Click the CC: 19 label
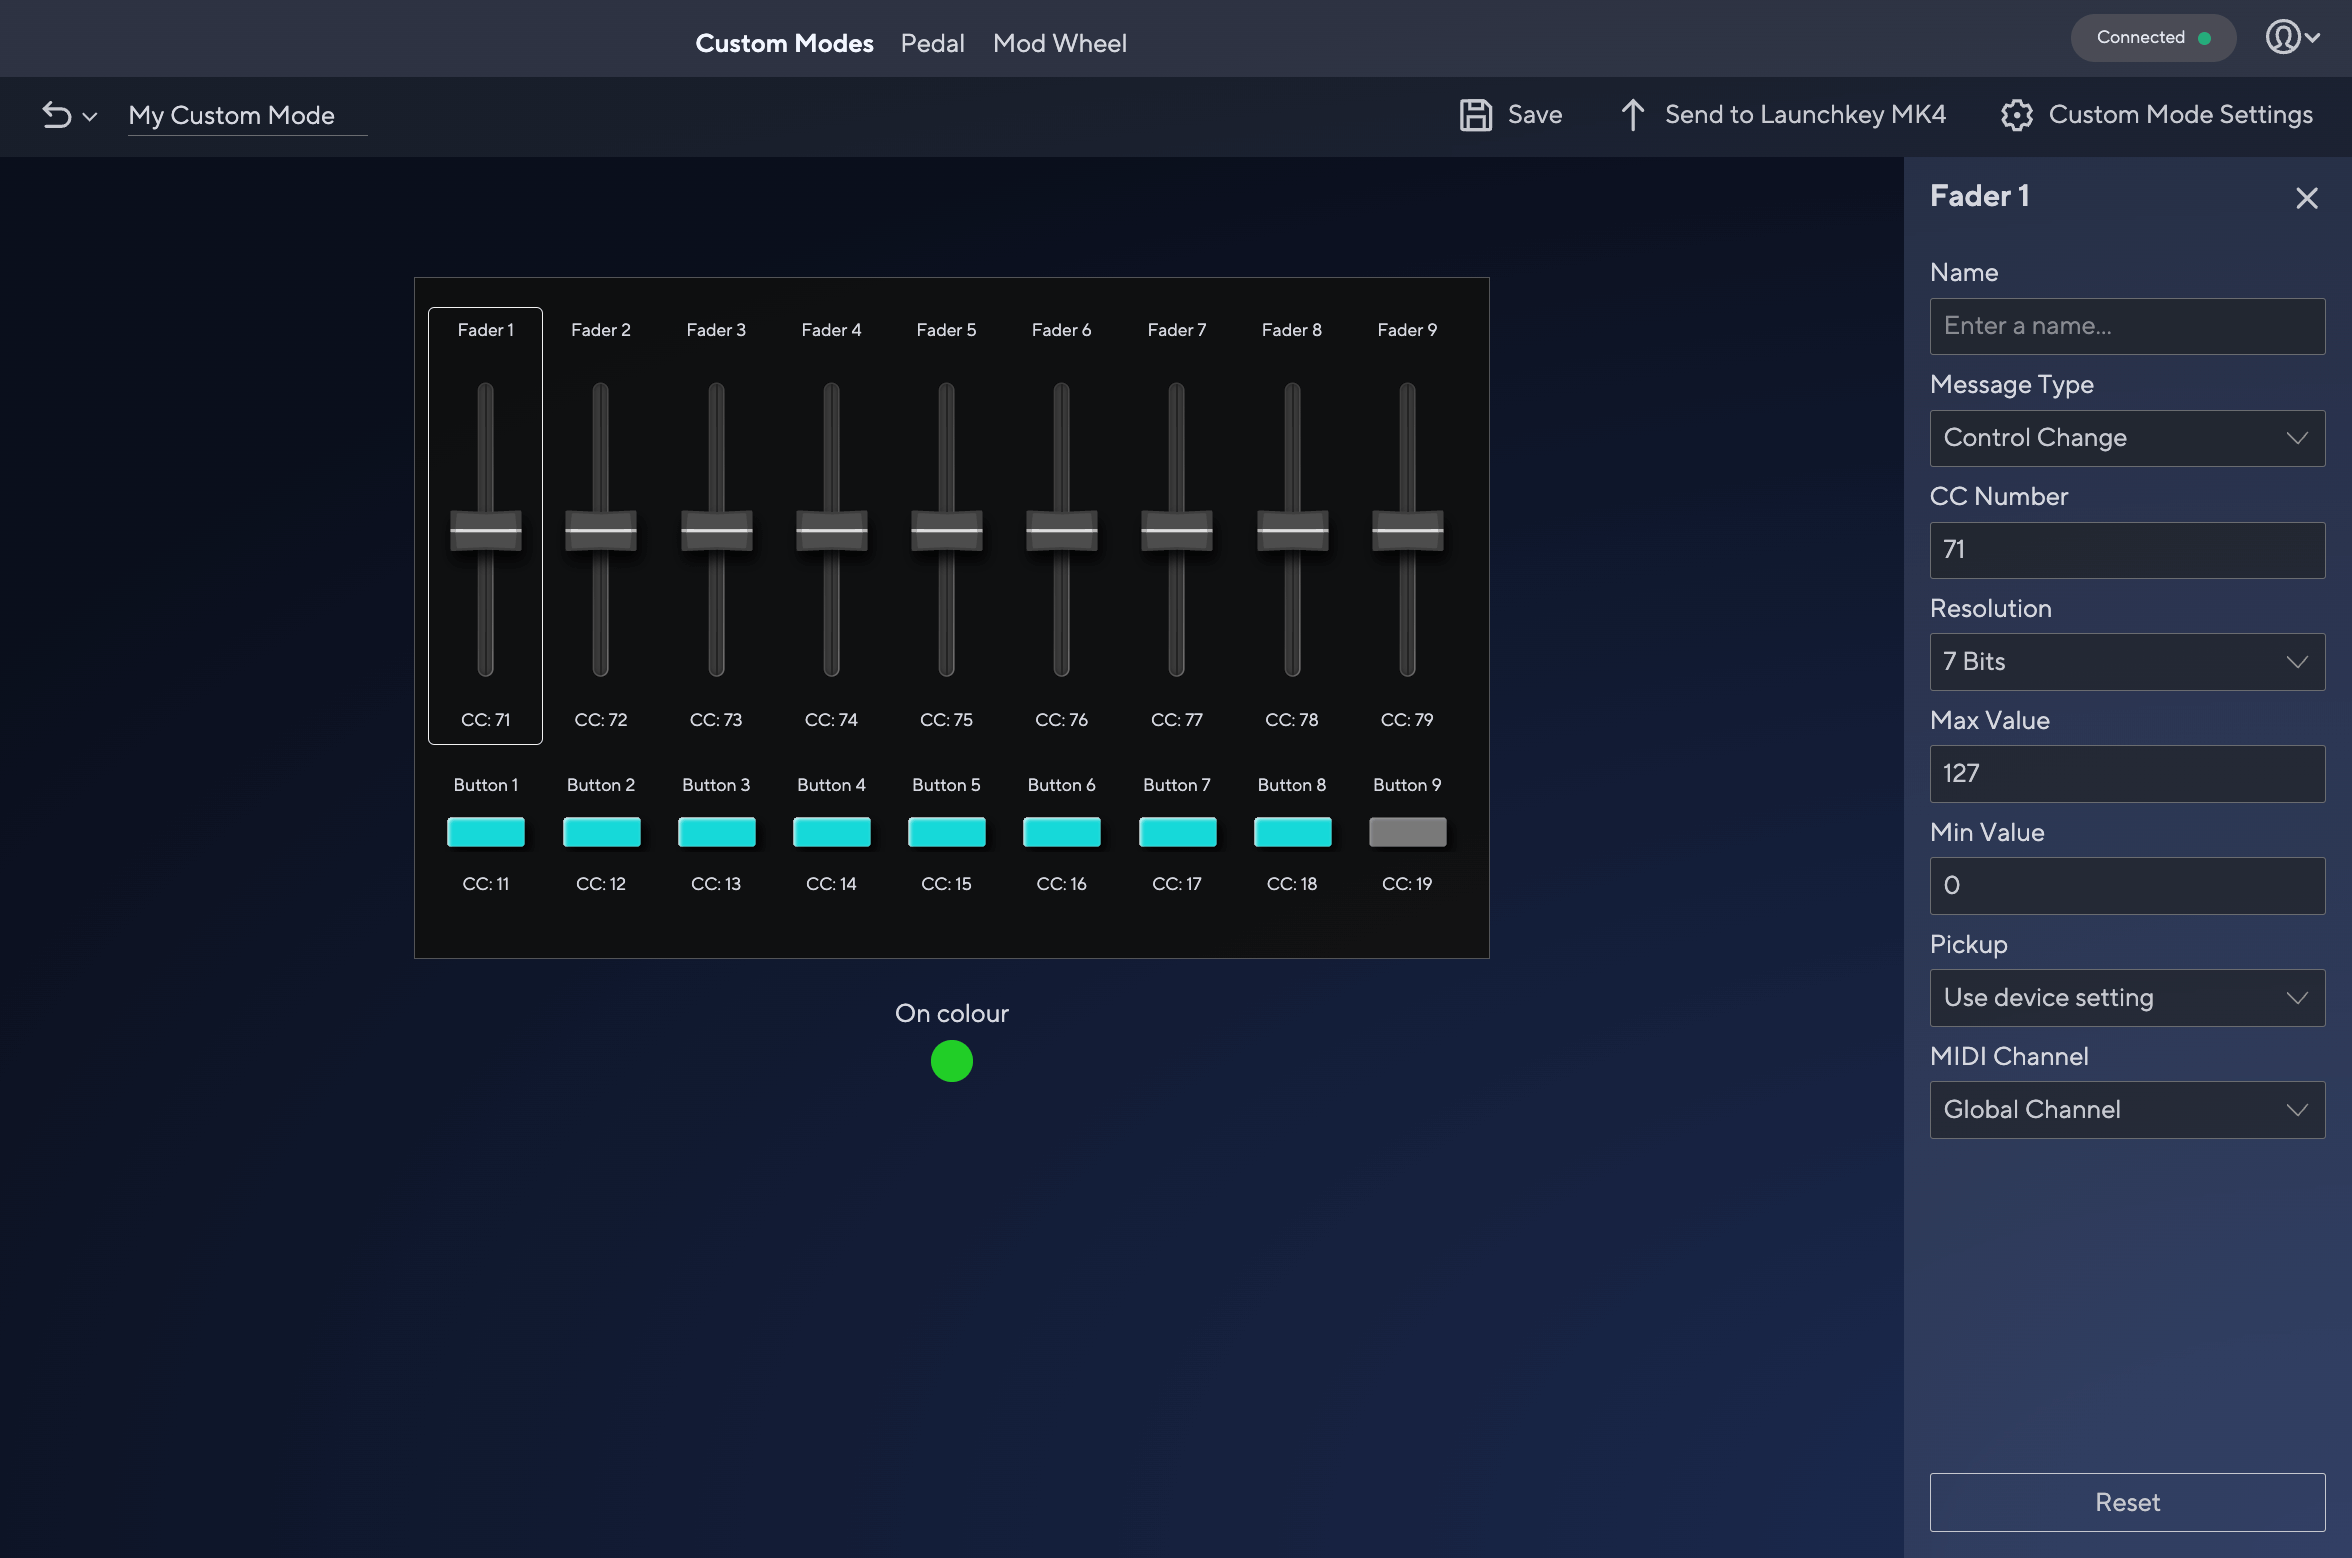Image resolution: width=2352 pixels, height=1558 pixels. click(1407, 884)
